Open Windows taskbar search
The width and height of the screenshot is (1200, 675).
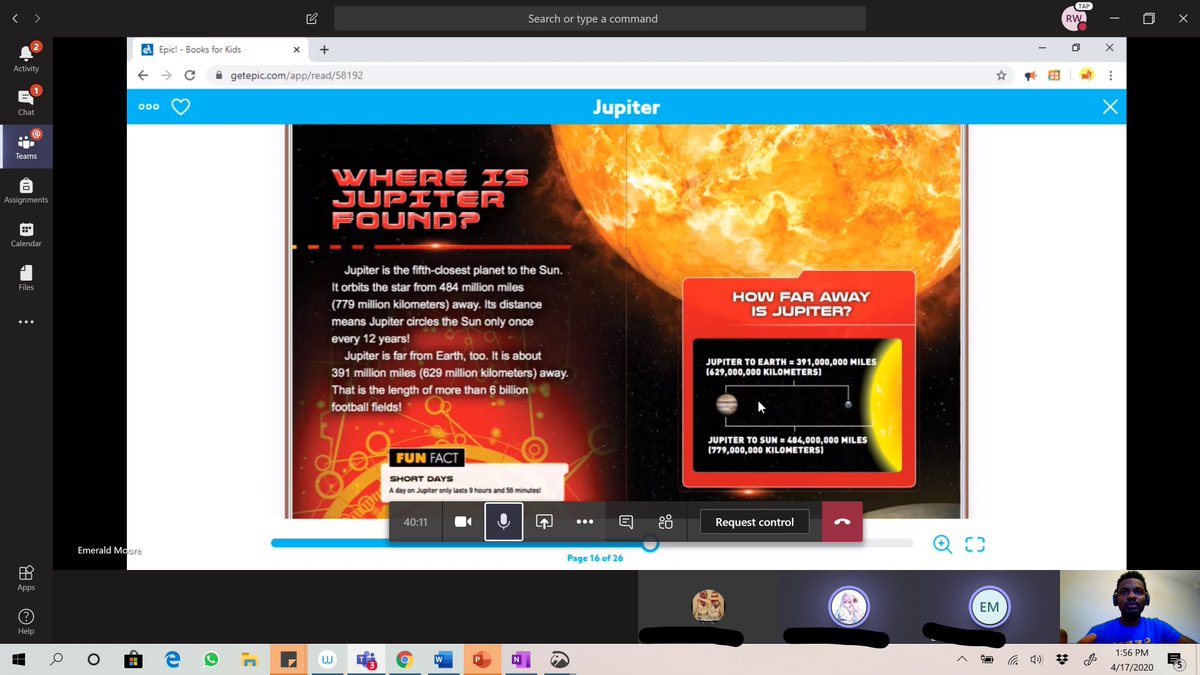[56, 660]
